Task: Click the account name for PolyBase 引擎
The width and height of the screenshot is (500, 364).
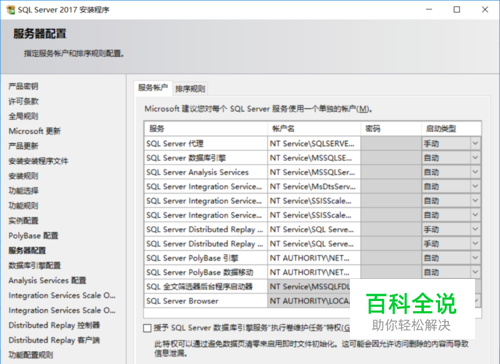Action: 314,258
